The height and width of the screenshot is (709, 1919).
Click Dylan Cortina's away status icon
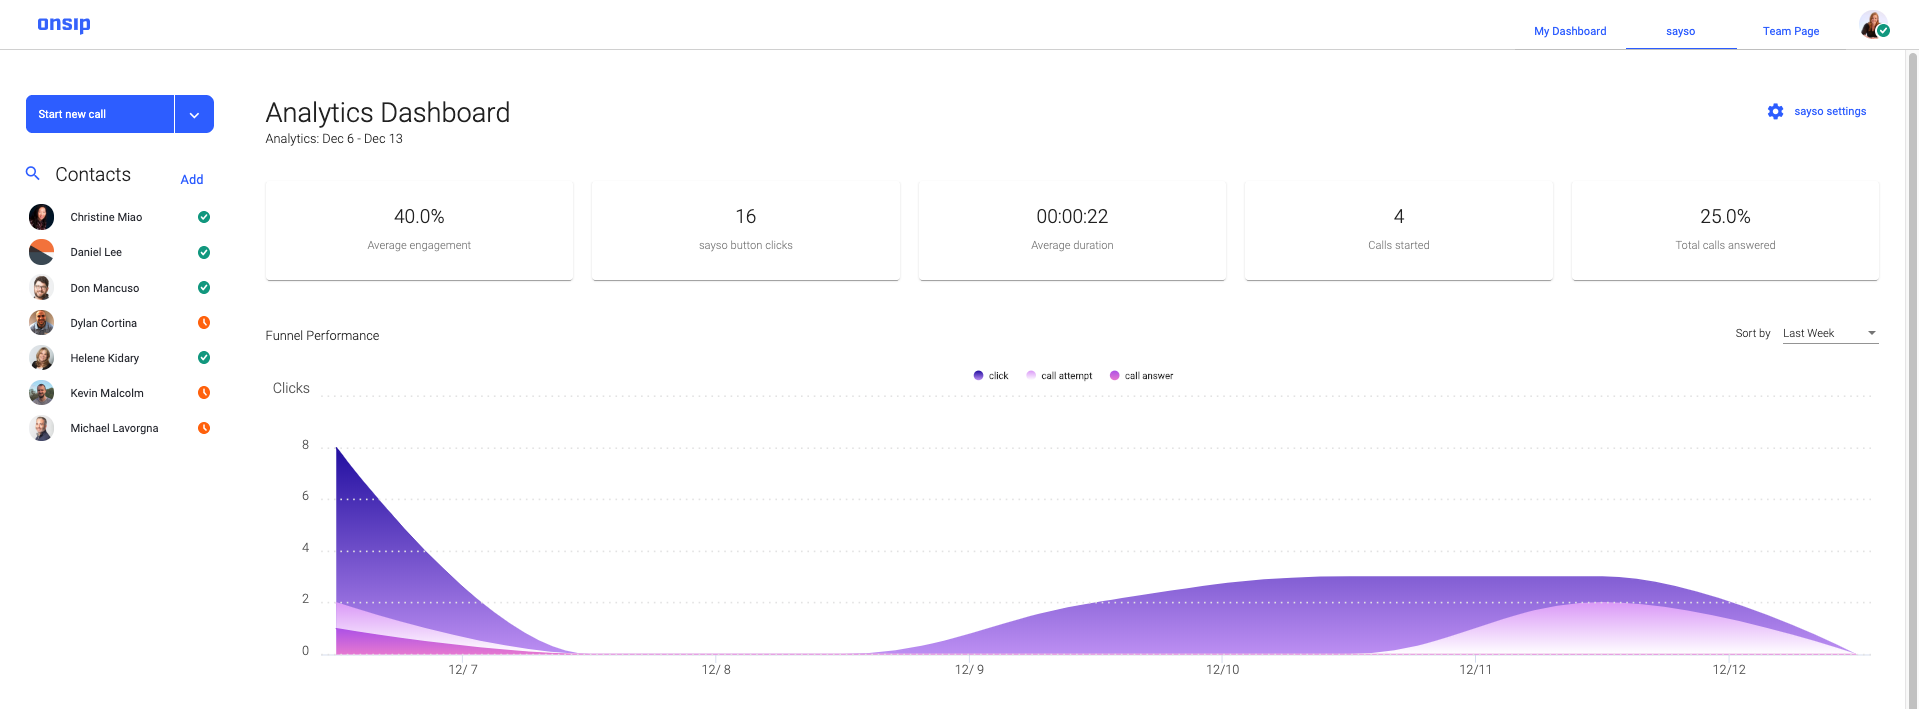click(204, 323)
